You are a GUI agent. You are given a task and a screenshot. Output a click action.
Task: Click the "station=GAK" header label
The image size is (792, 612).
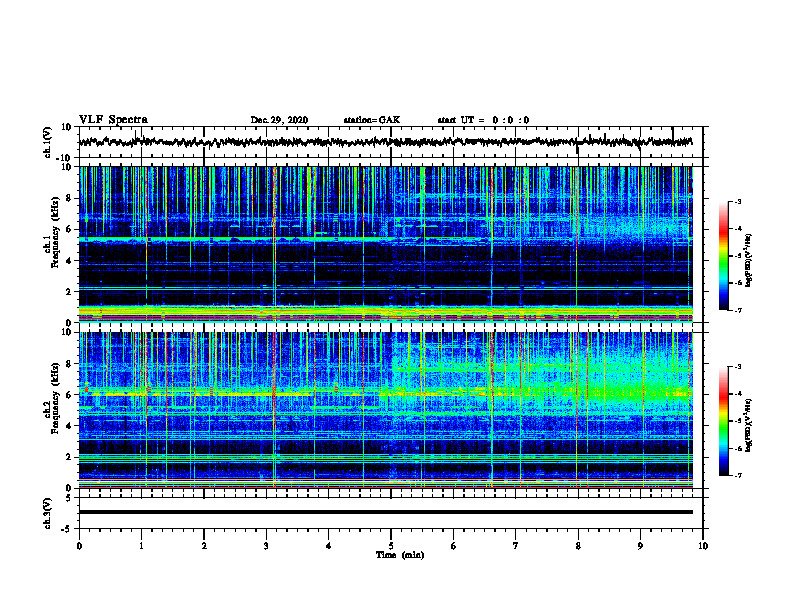(x=372, y=120)
